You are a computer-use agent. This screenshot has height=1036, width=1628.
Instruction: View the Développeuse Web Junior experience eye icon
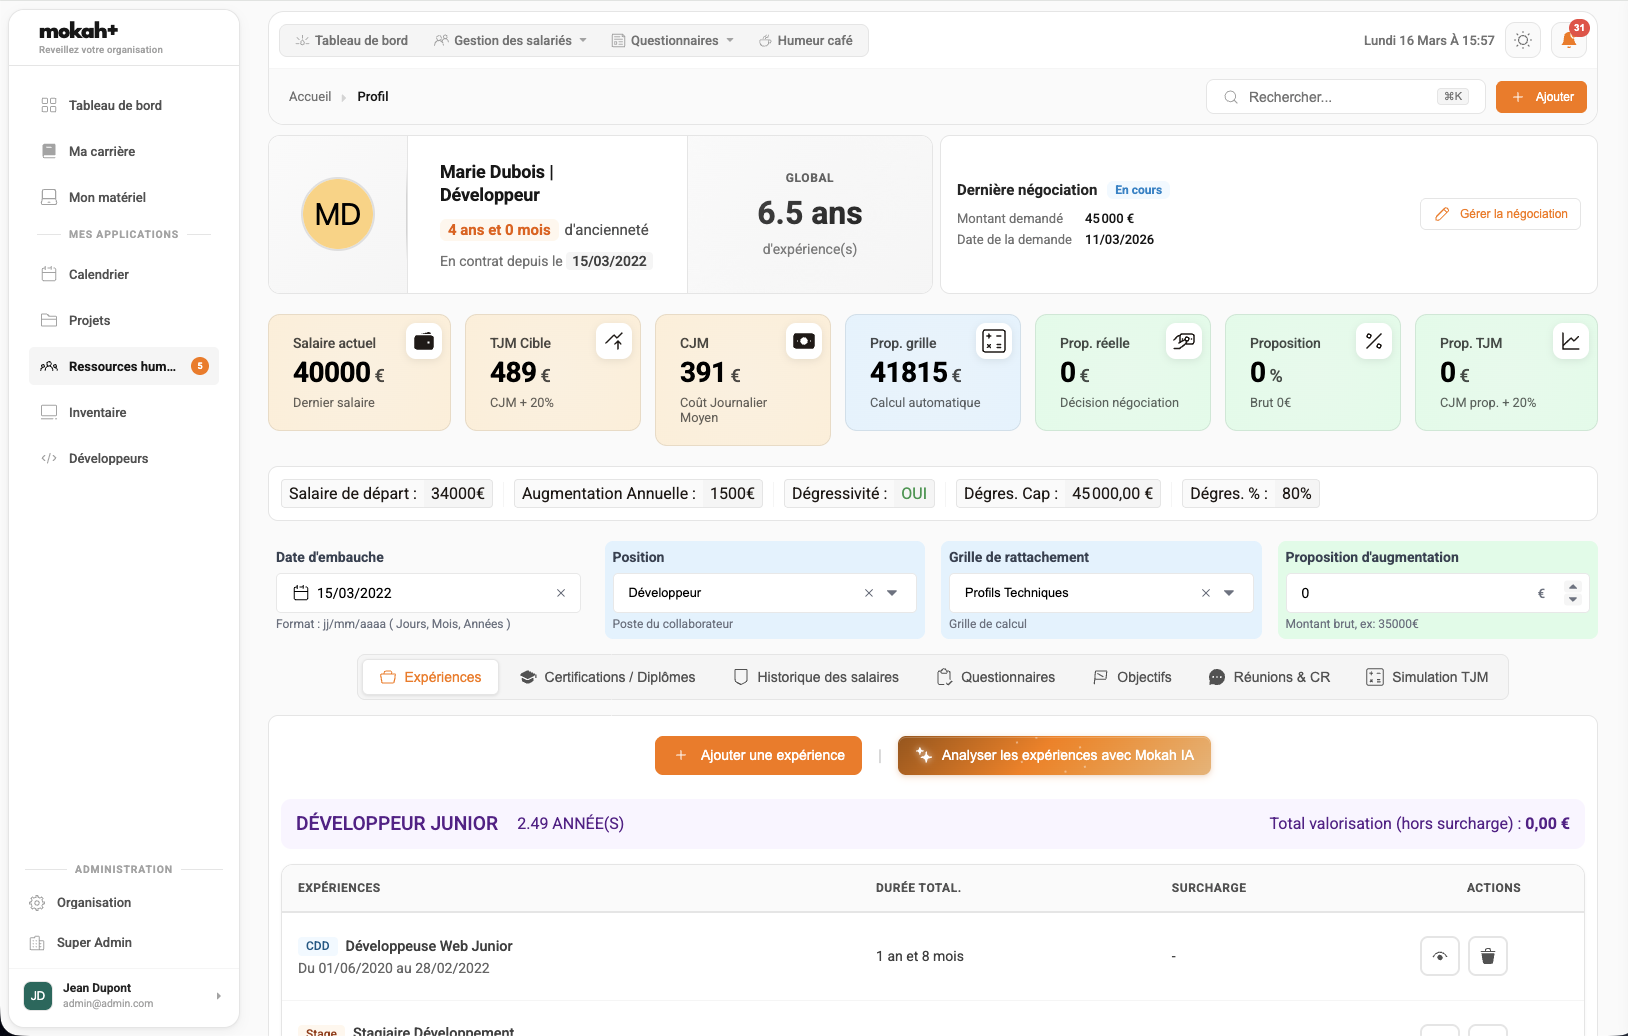[x=1440, y=956]
